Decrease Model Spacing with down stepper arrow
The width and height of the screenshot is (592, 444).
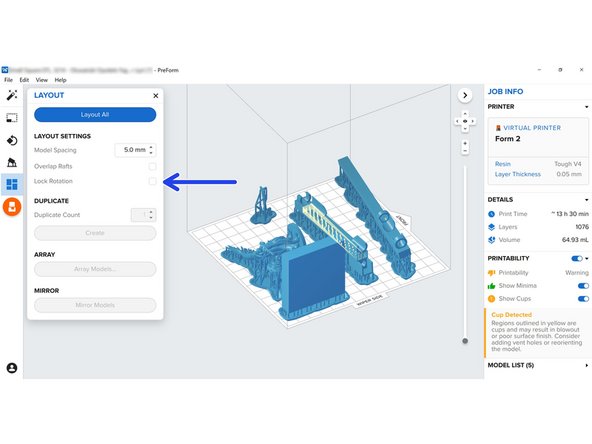point(151,153)
